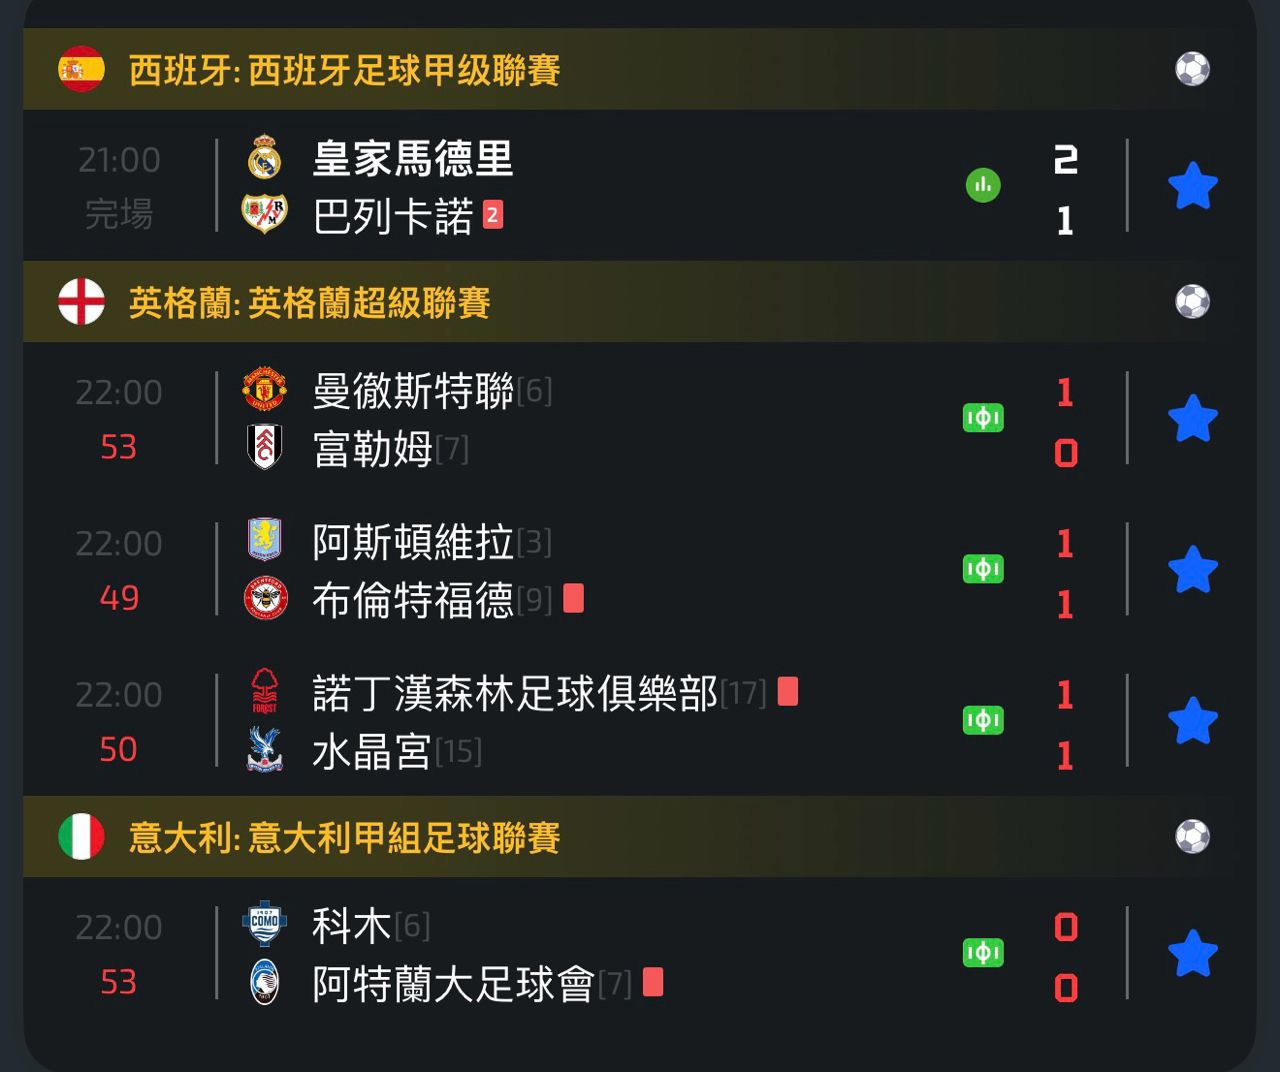Click the soccer ball icon beside 英格蘭超級聯賽

[x=1192, y=302]
